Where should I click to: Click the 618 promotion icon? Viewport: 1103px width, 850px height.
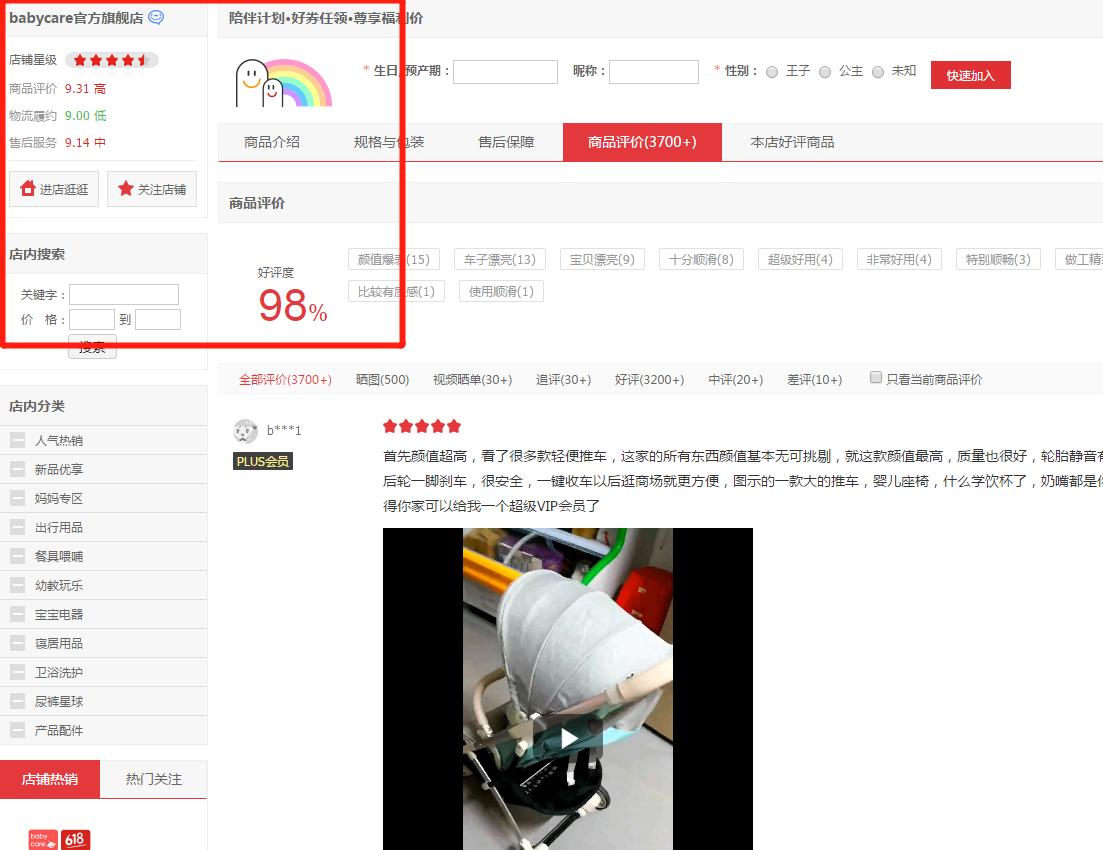click(x=74, y=840)
